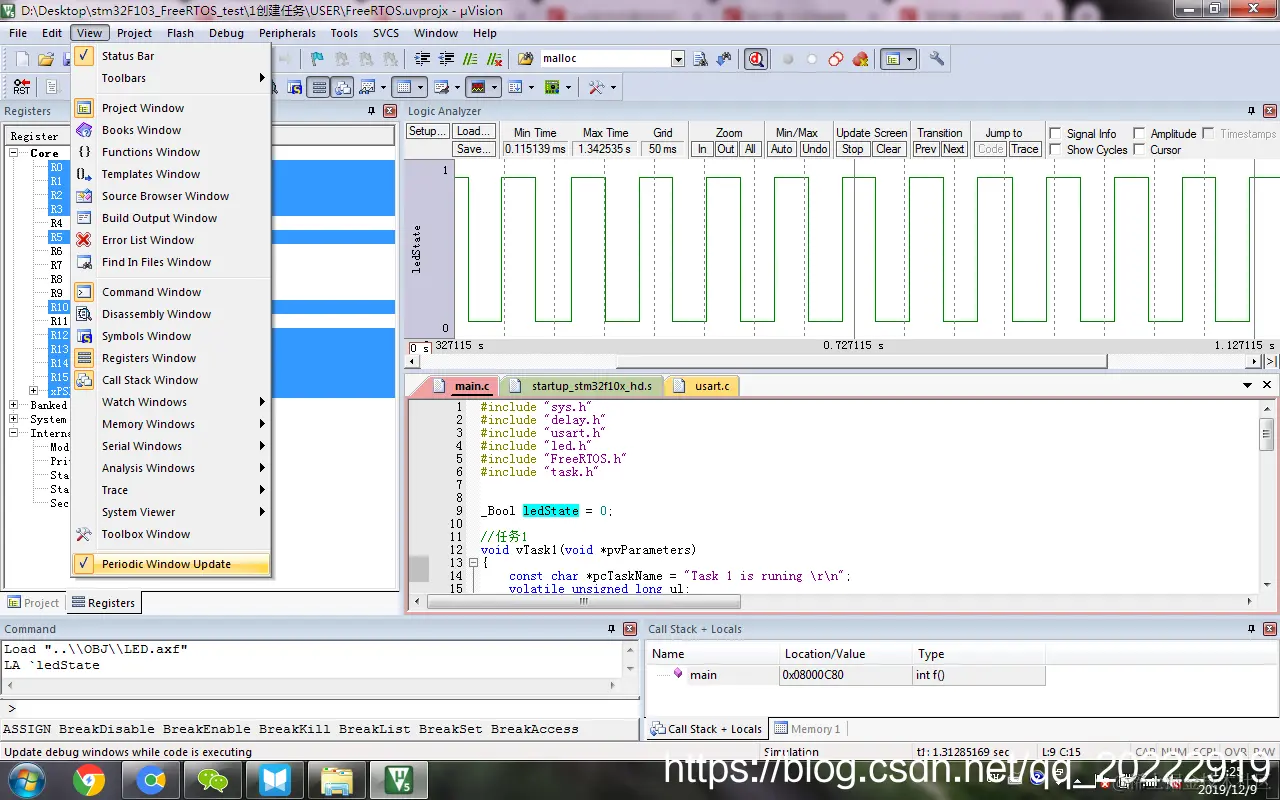
Task: Click the 0x08000C80 value cell
Action: click(844, 675)
